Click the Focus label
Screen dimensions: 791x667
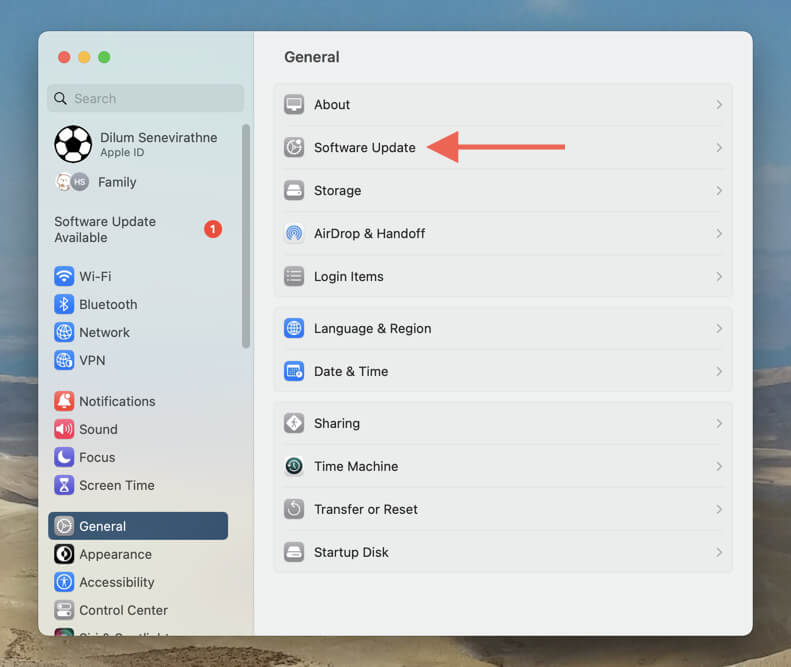tap(97, 457)
